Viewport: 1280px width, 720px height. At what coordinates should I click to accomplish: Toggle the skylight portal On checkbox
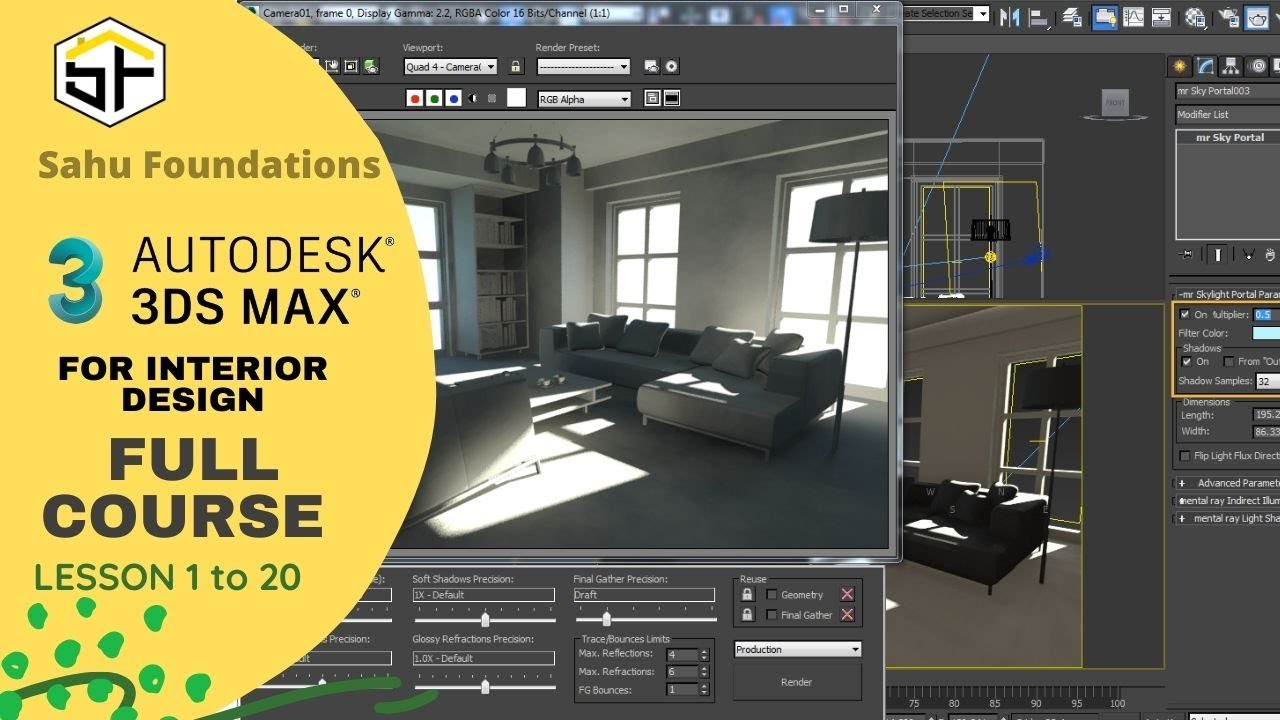pos(1185,314)
